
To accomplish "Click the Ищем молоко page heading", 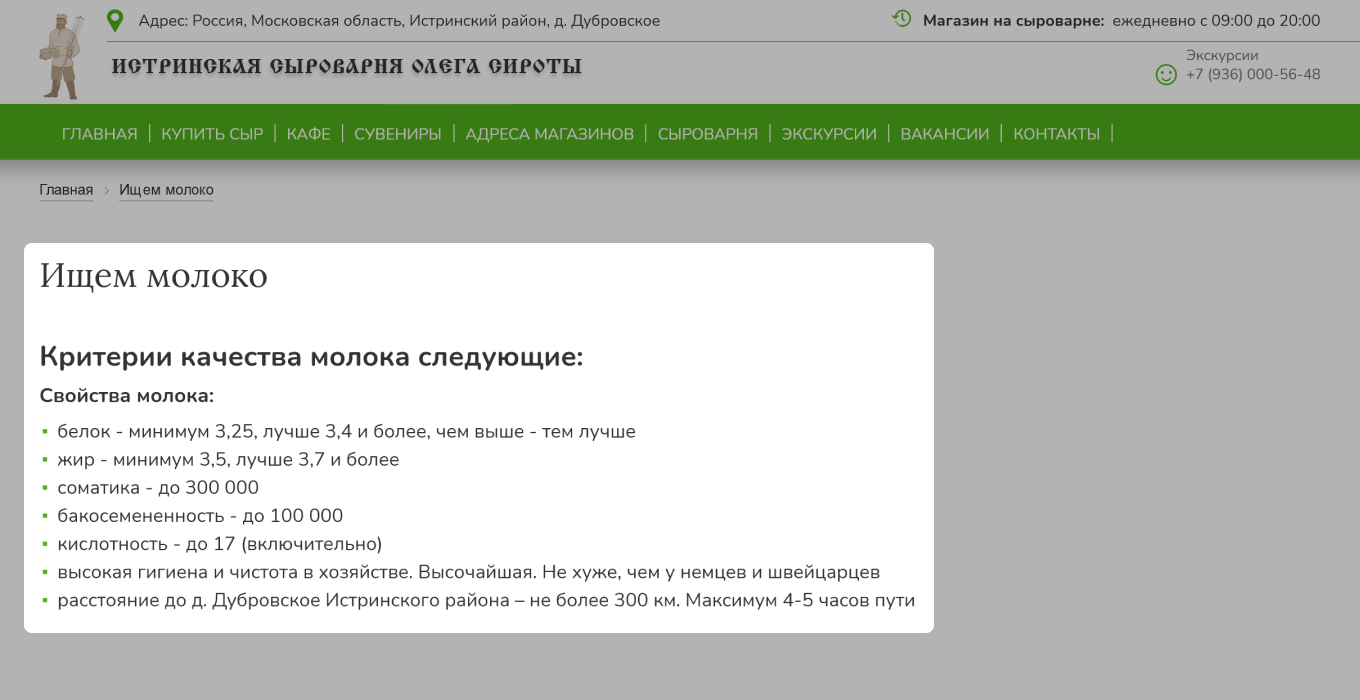I will [153, 277].
